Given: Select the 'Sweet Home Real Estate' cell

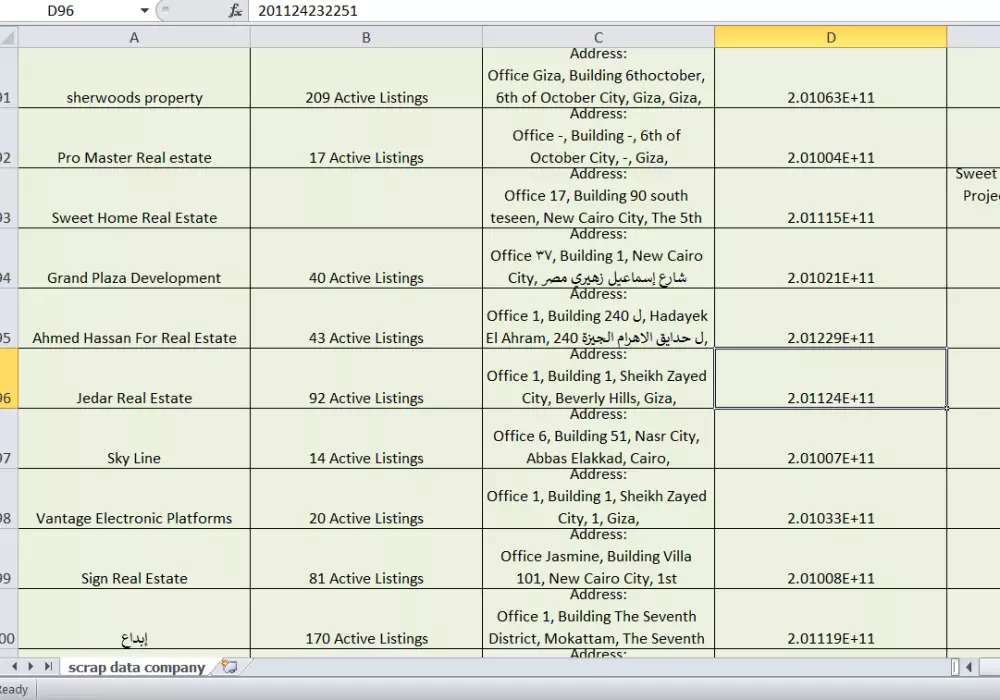Looking at the screenshot, I should point(134,198).
